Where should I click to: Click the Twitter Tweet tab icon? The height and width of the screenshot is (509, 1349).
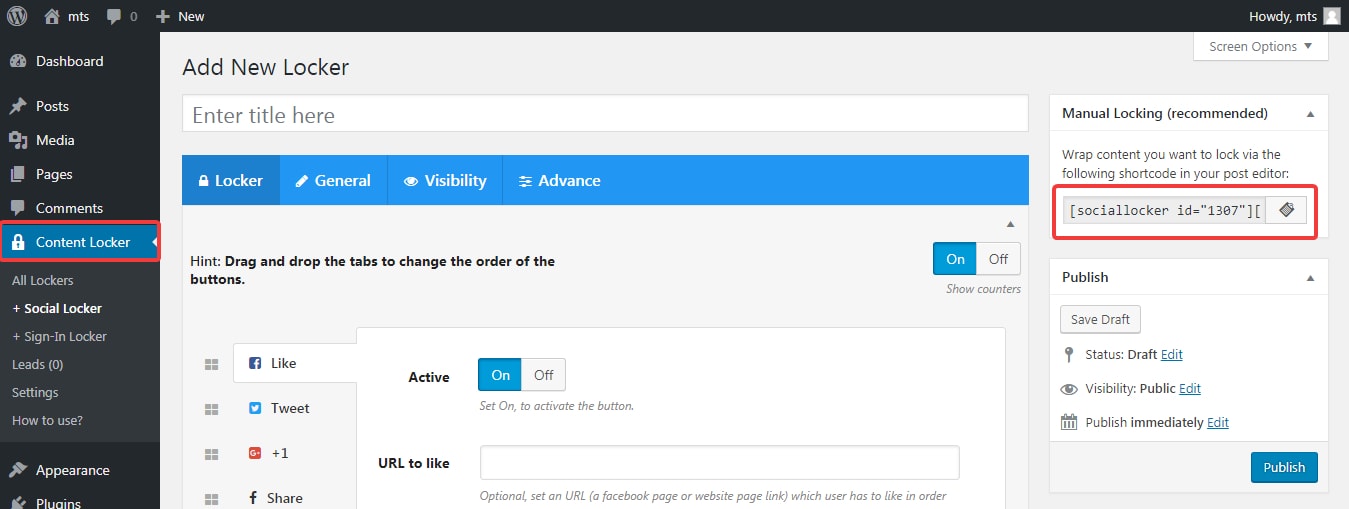pyautogui.click(x=255, y=408)
